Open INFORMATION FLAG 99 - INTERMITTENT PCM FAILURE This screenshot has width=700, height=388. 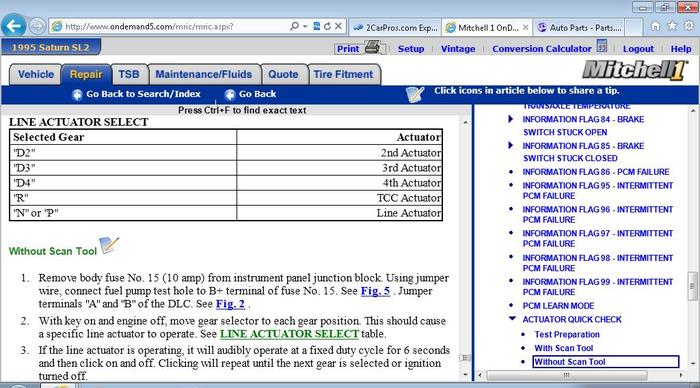[597, 287]
